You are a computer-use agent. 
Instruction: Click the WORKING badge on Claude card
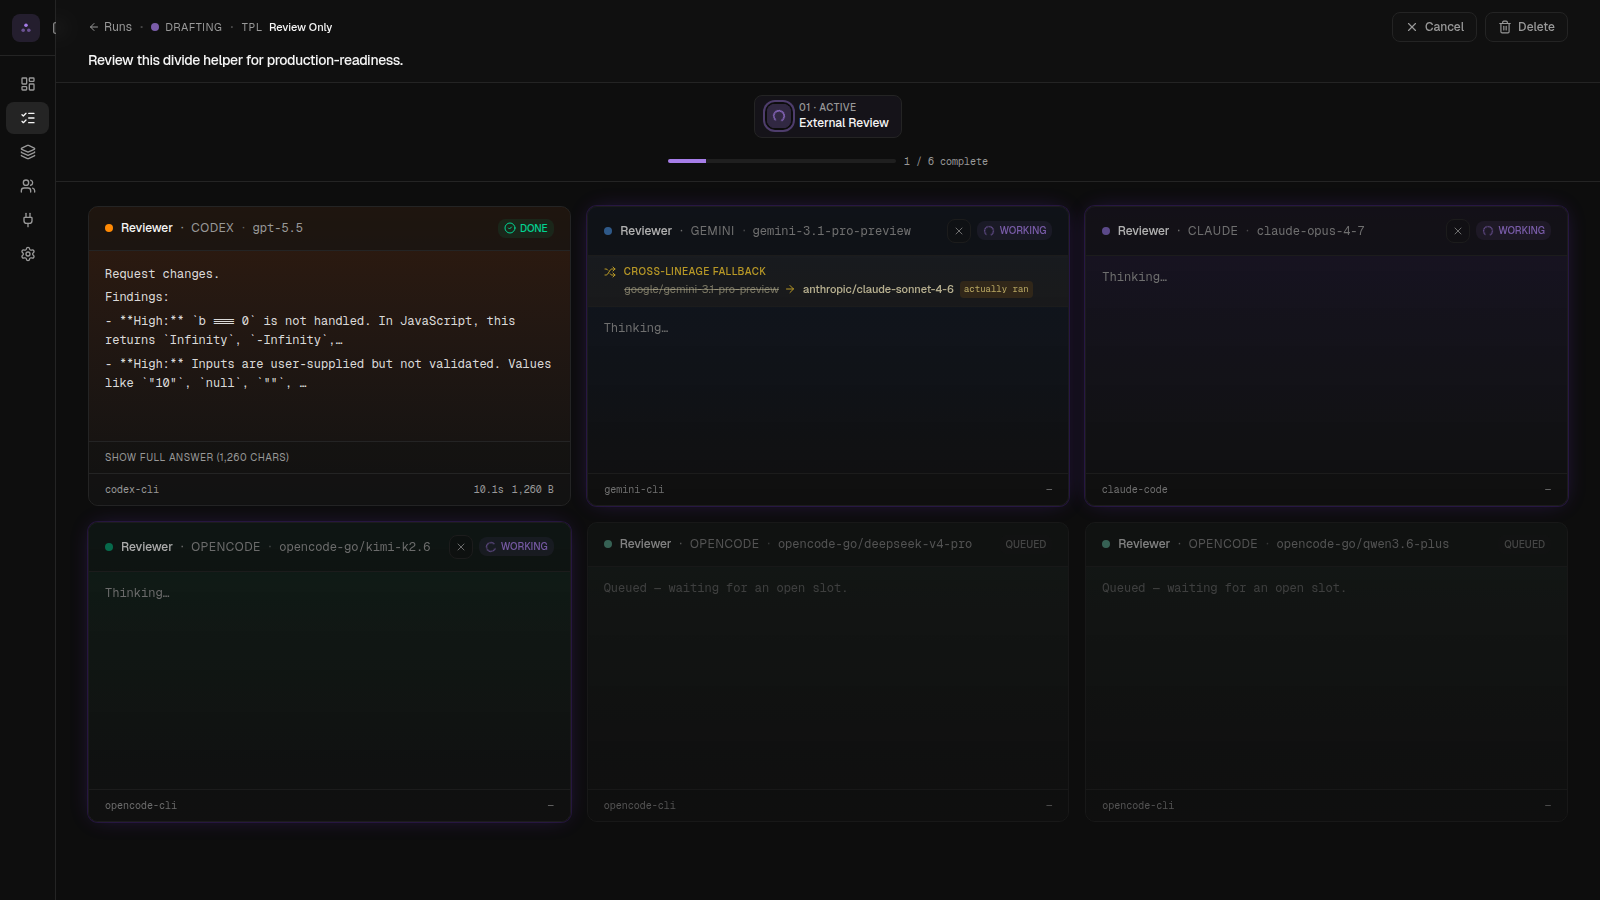point(1513,231)
